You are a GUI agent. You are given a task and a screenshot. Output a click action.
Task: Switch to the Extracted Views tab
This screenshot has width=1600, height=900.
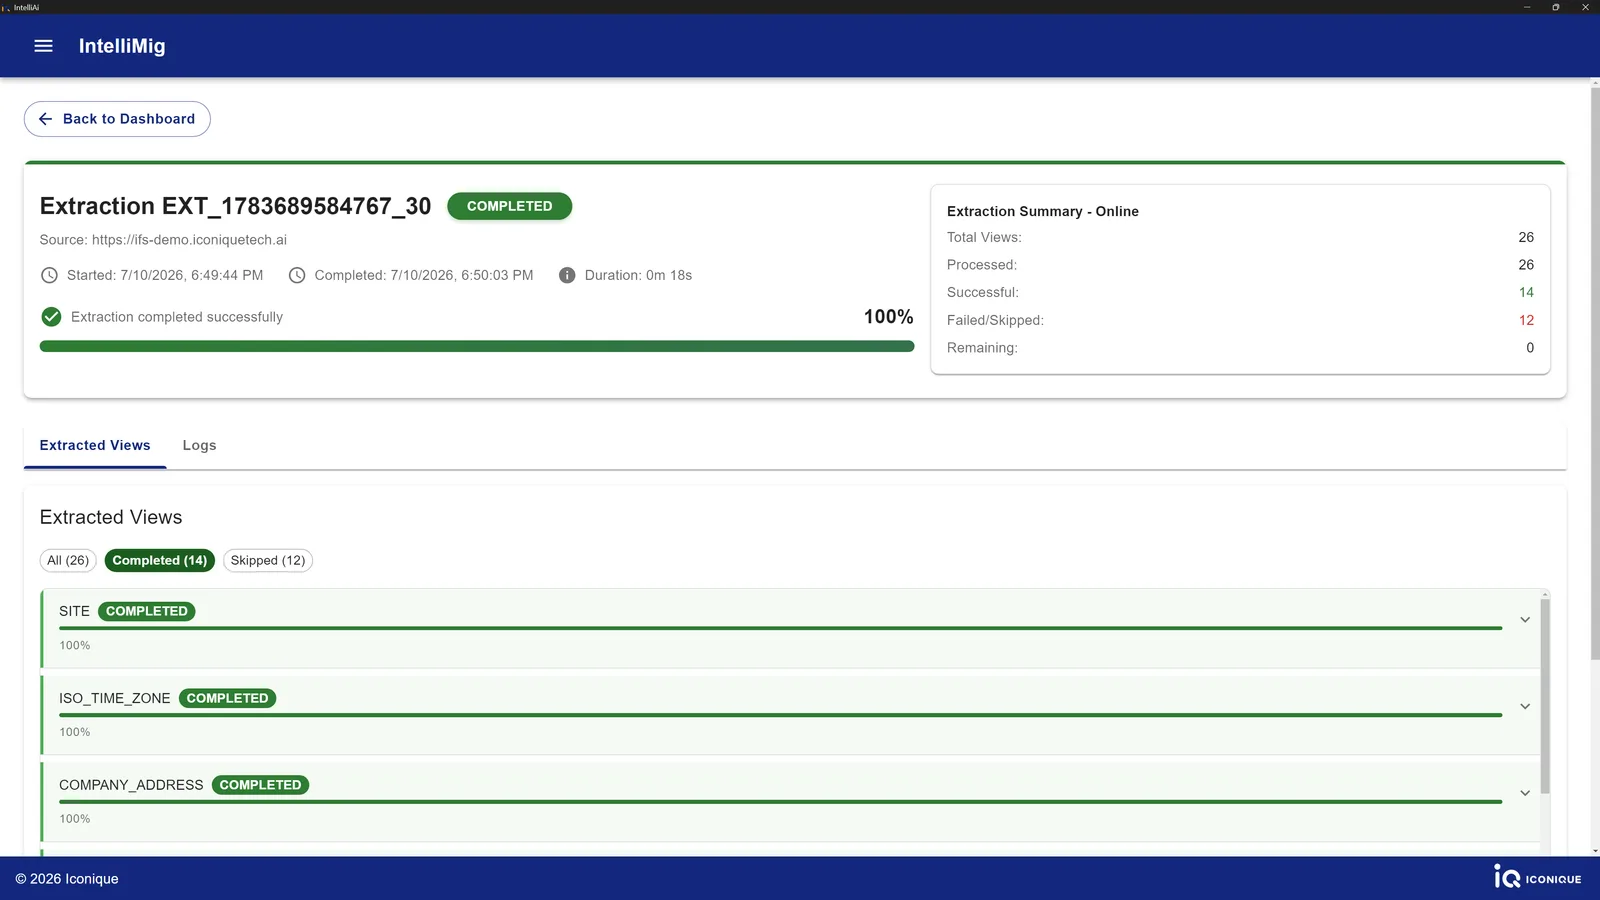point(95,446)
